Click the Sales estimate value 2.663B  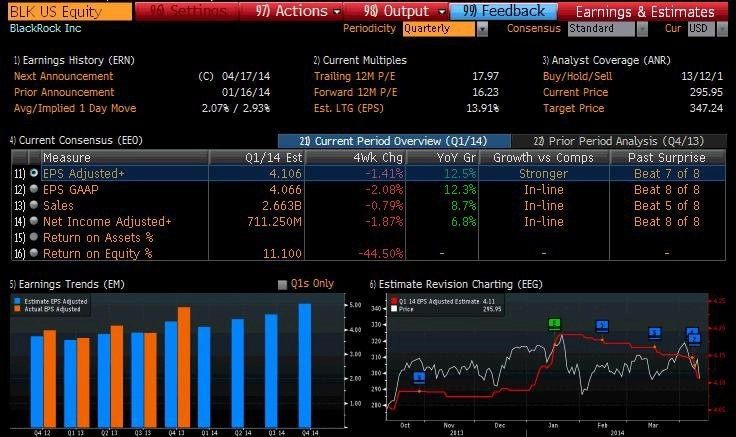(282, 206)
